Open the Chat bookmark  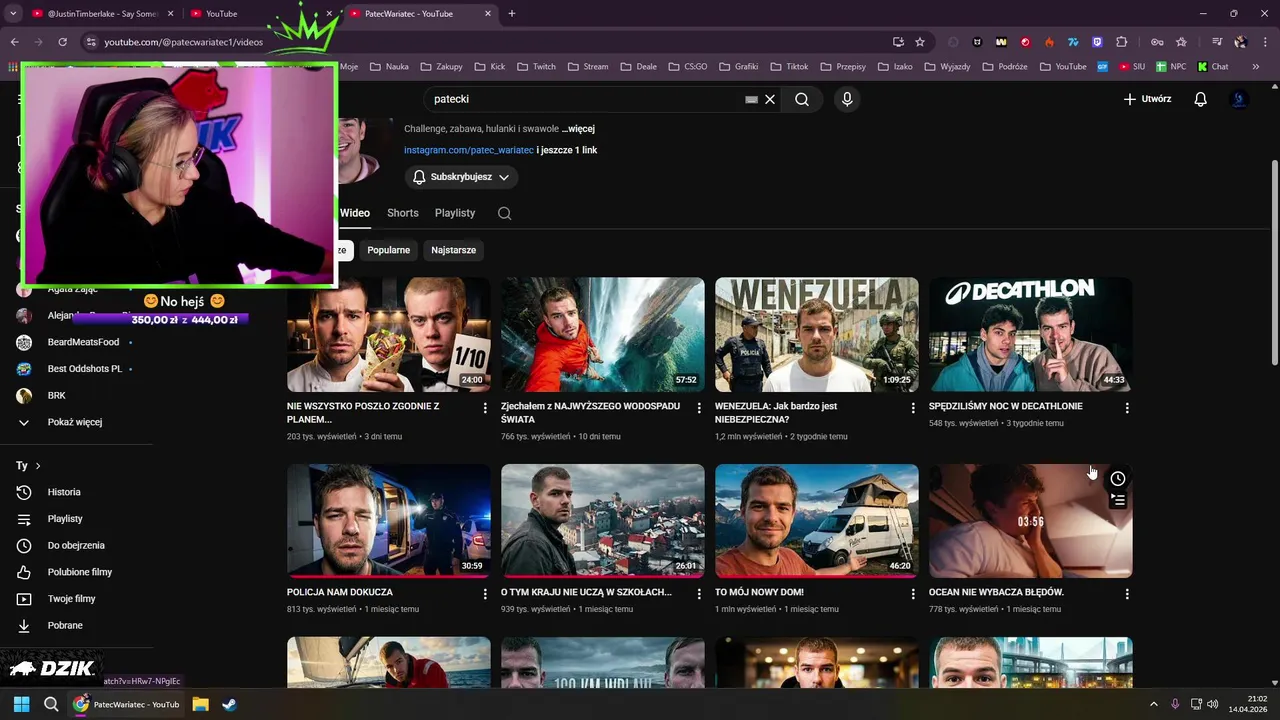(1213, 67)
